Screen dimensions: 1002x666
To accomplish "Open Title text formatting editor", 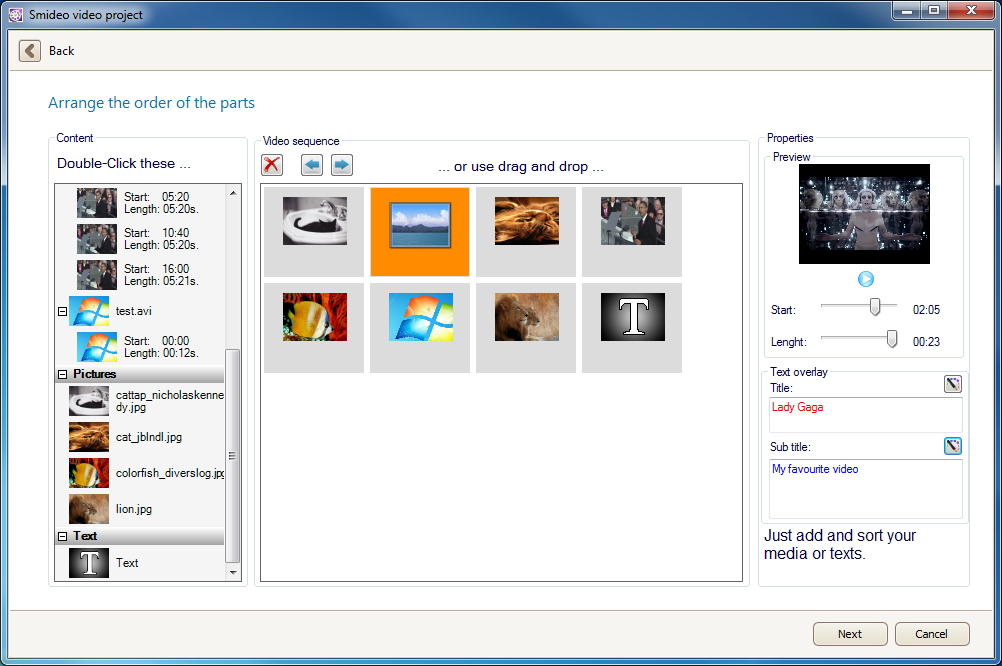I will coord(952,384).
